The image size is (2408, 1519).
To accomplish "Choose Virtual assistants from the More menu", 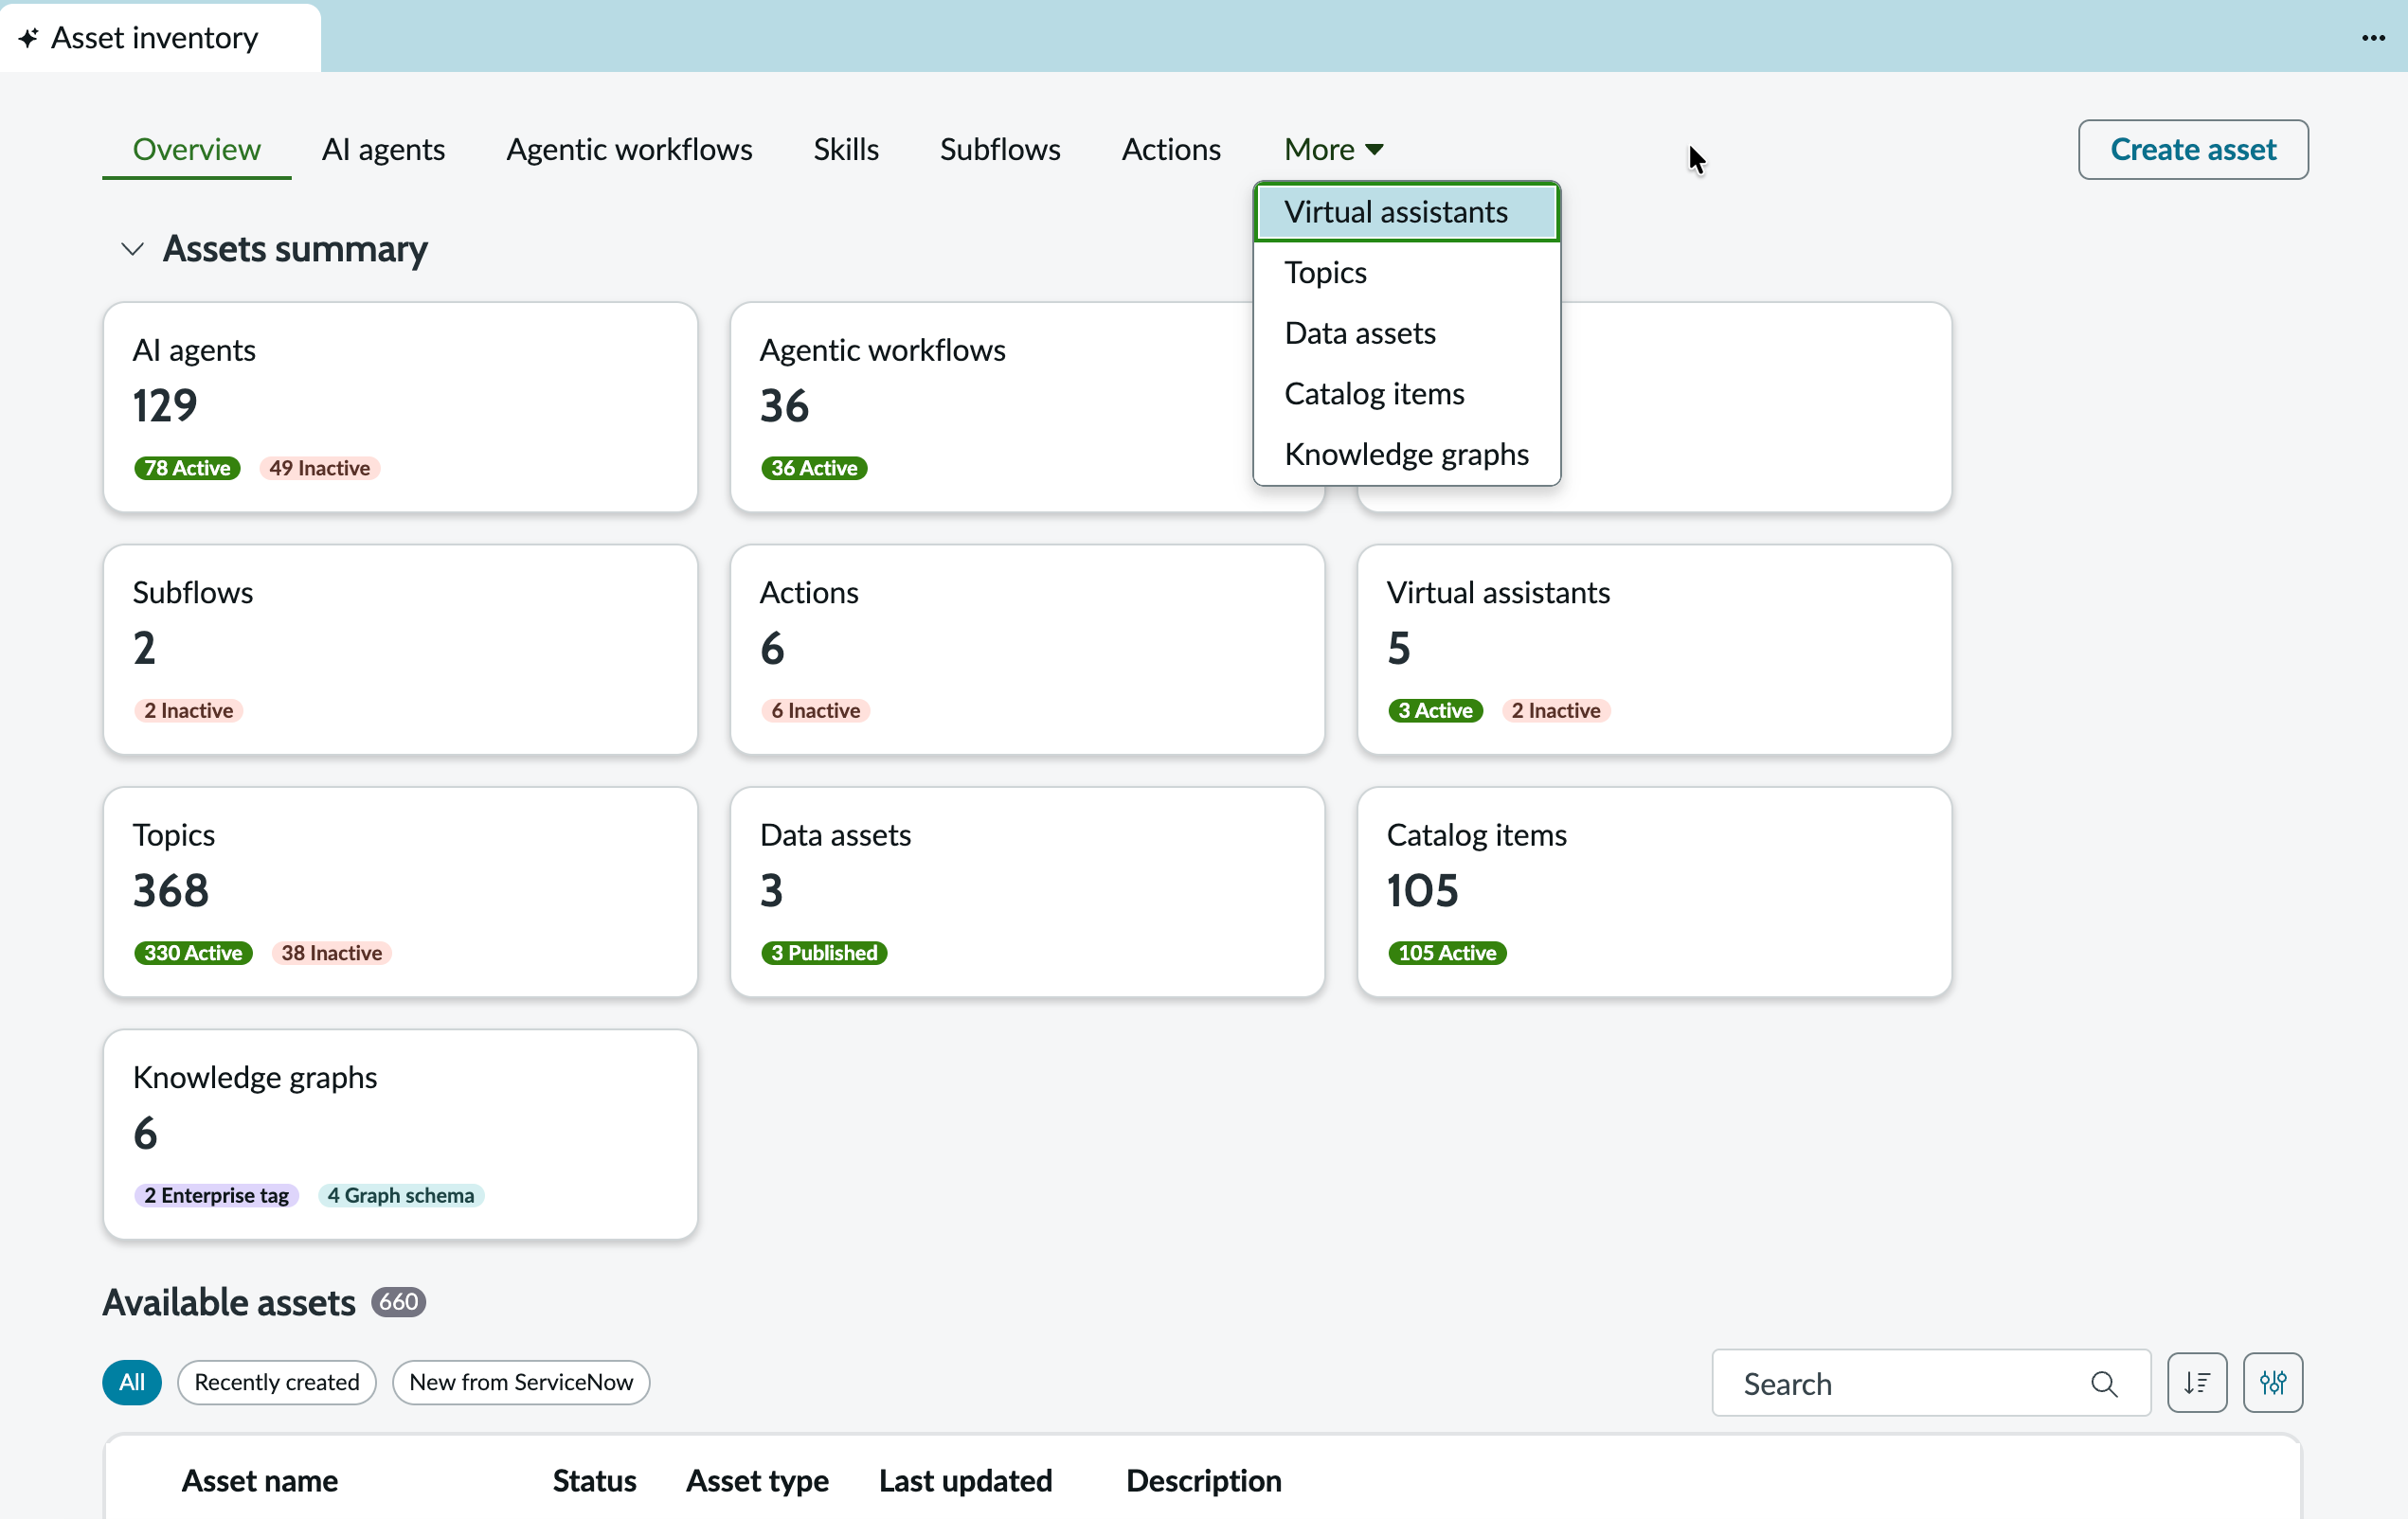I will coord(1406,212).
